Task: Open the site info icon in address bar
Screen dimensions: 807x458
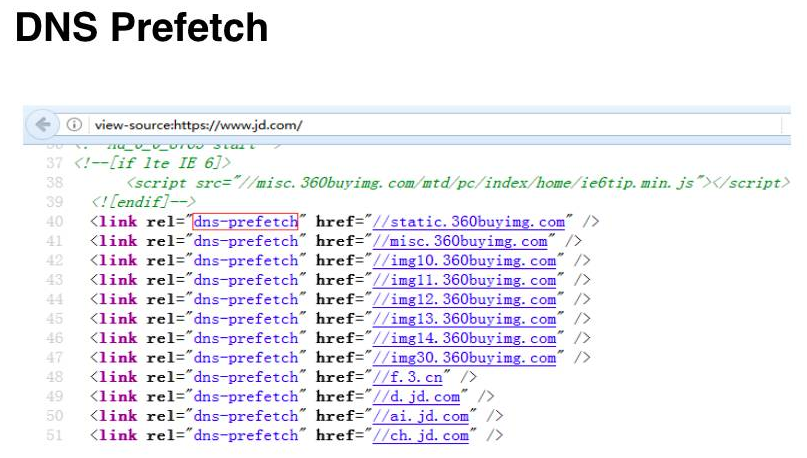Action: click(74, 125)
